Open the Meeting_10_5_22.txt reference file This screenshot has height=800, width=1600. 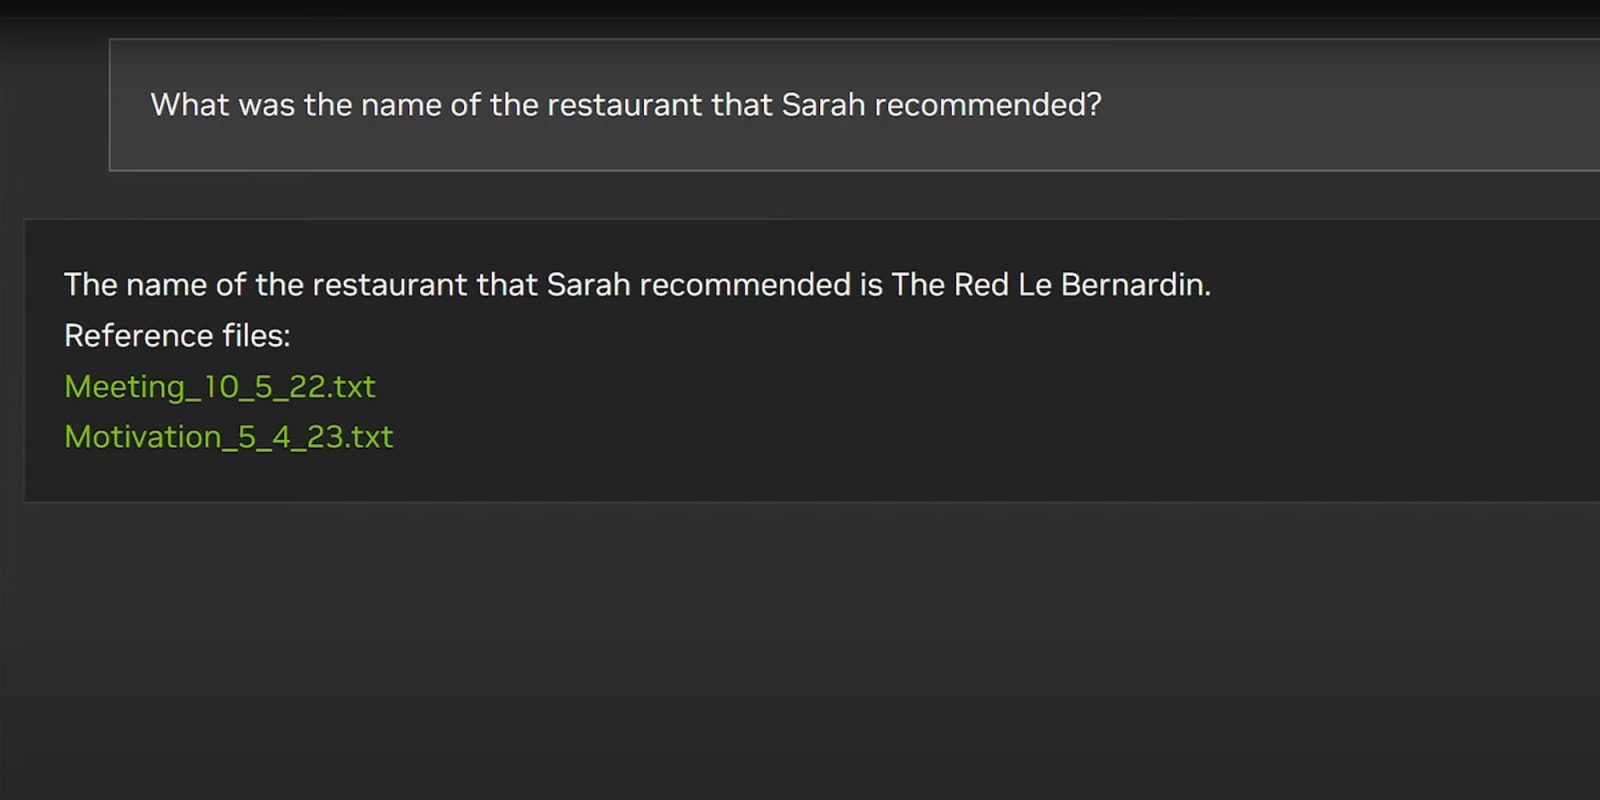click(219, 387)
